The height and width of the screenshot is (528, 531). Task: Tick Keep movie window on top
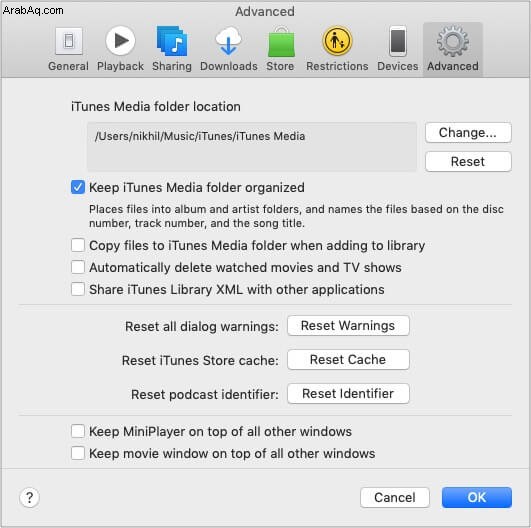pyautogui.click(x=78, y=453)
